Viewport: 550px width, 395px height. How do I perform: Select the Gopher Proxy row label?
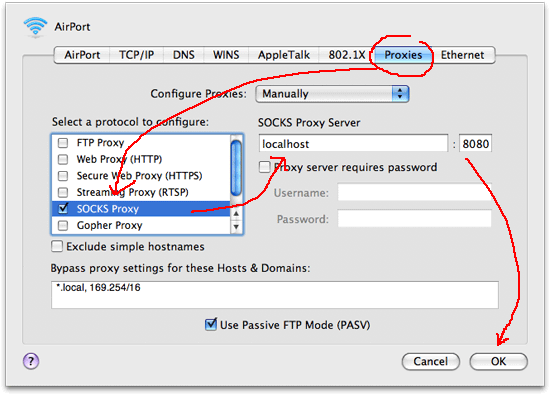[109, 225]
